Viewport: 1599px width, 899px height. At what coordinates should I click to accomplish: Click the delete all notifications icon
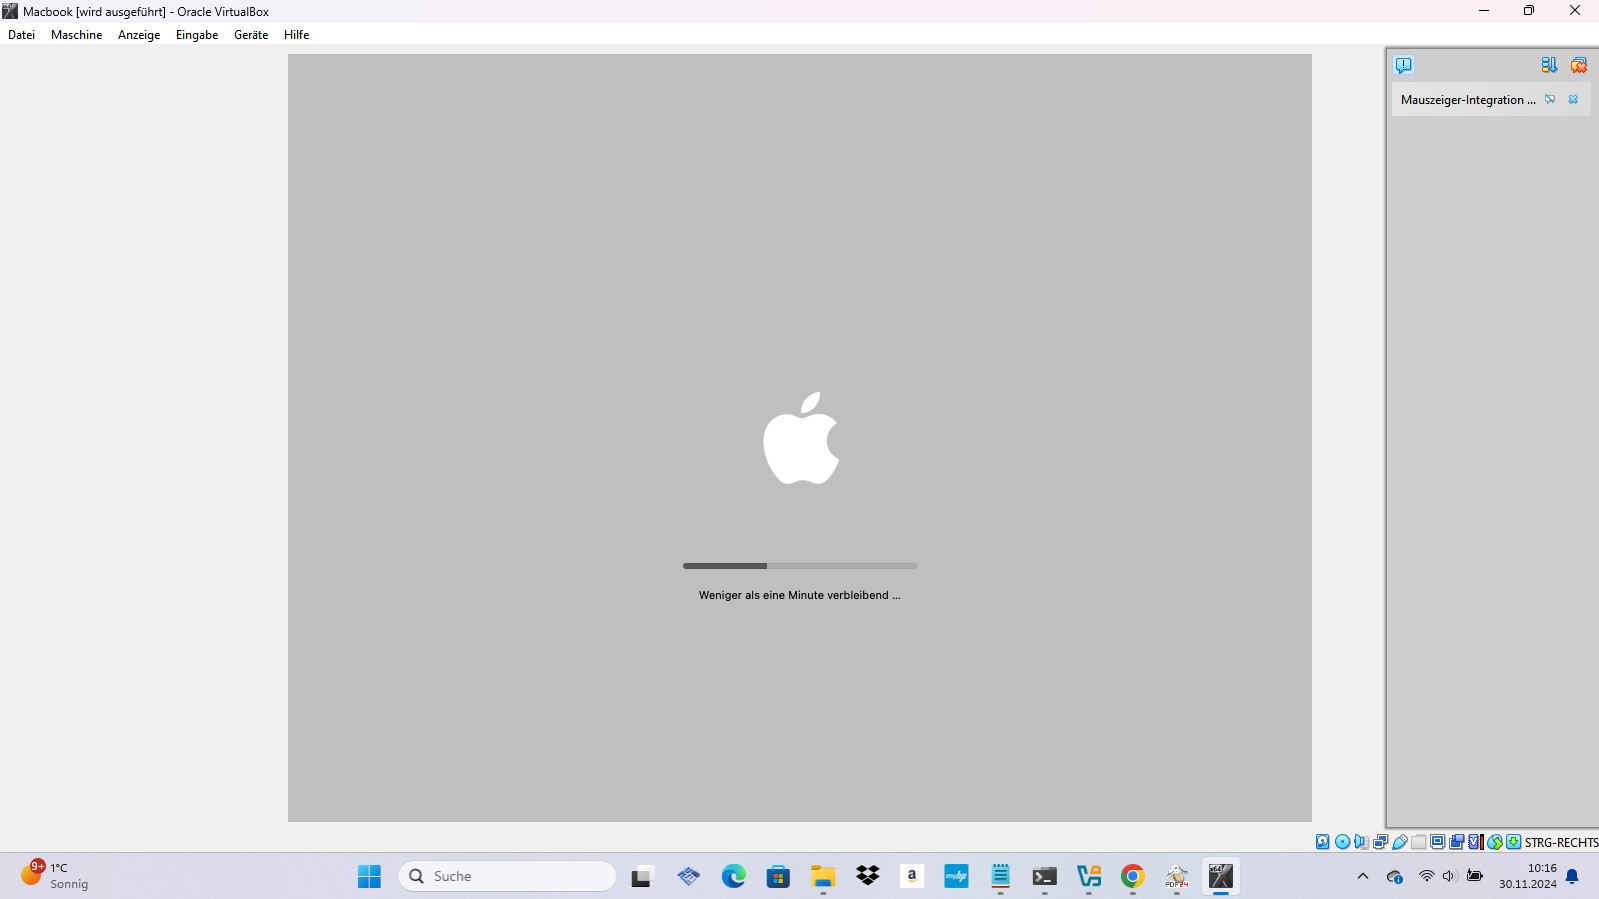(x=1579, y=65)
